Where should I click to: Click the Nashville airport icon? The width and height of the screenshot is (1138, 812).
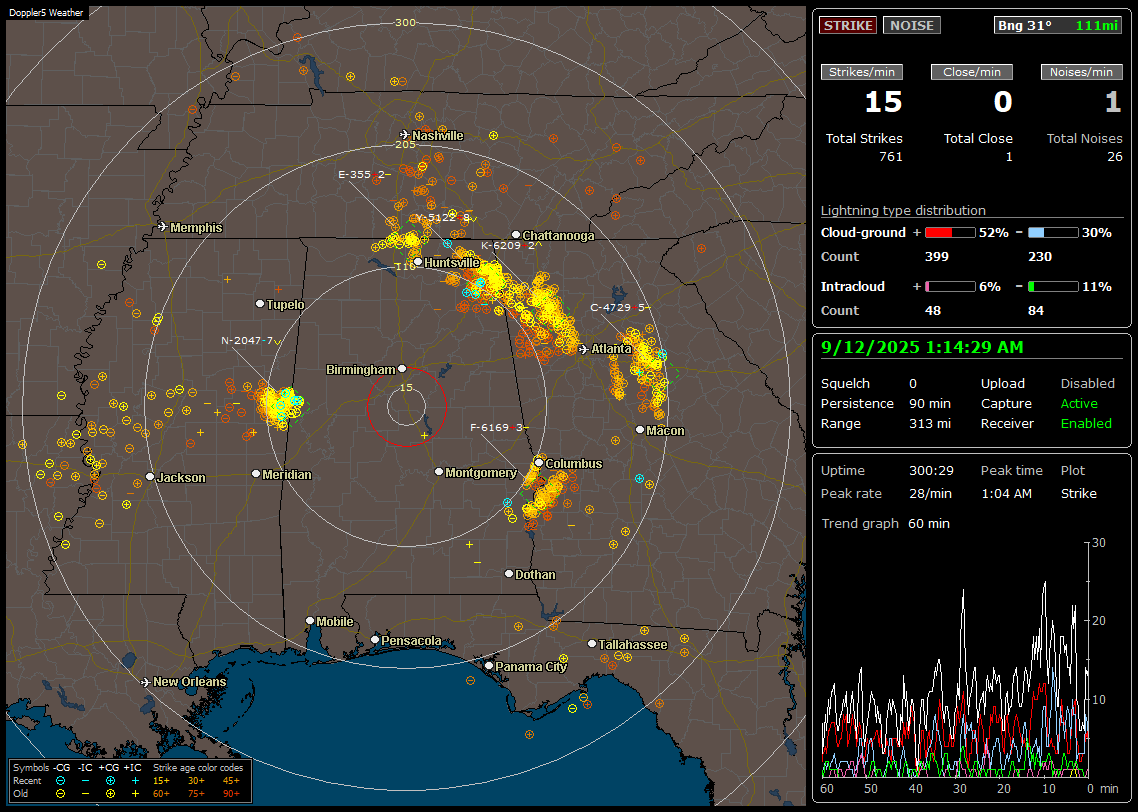404,135
